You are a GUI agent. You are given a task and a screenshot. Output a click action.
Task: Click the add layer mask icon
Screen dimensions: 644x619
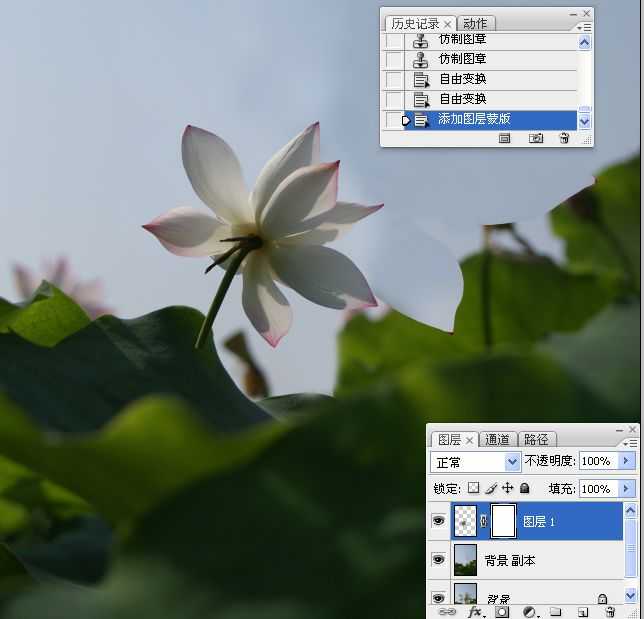tap(502, 611)
